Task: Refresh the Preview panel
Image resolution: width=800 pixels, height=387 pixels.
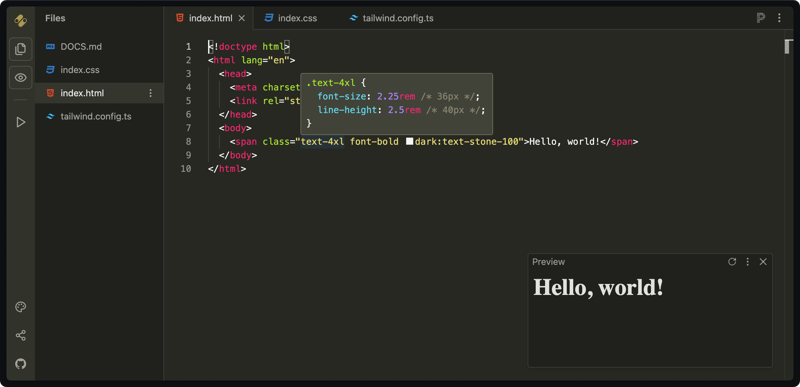Action: (x=732, y=262)
